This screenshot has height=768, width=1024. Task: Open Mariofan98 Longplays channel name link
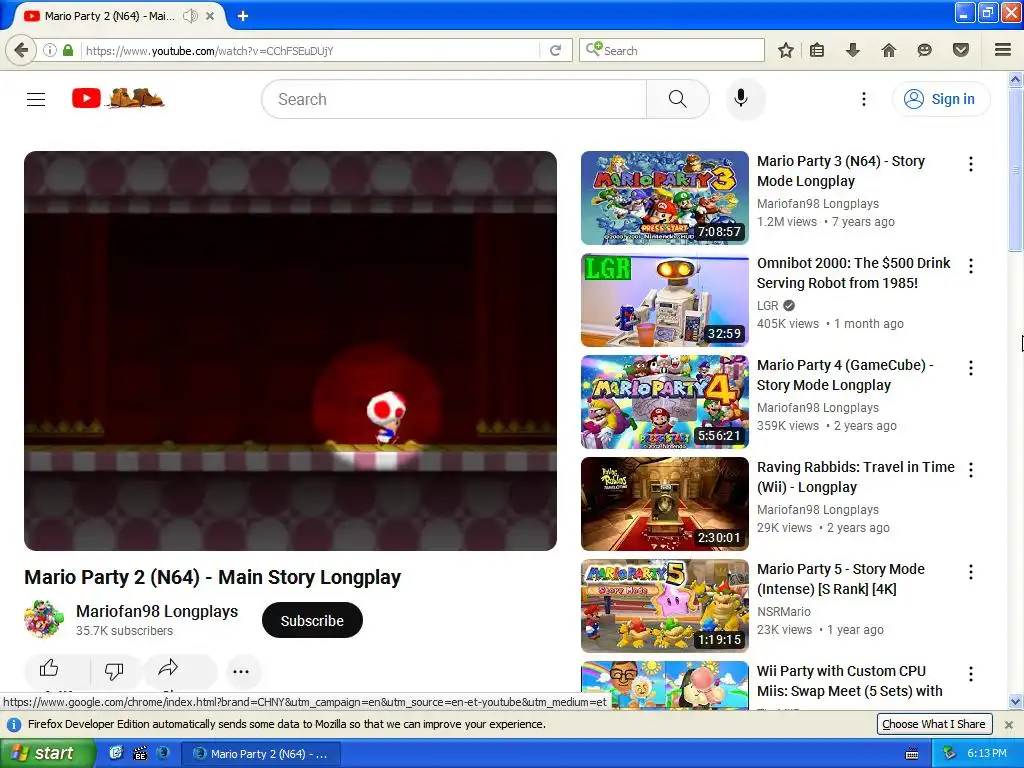[x=157, y=611]
